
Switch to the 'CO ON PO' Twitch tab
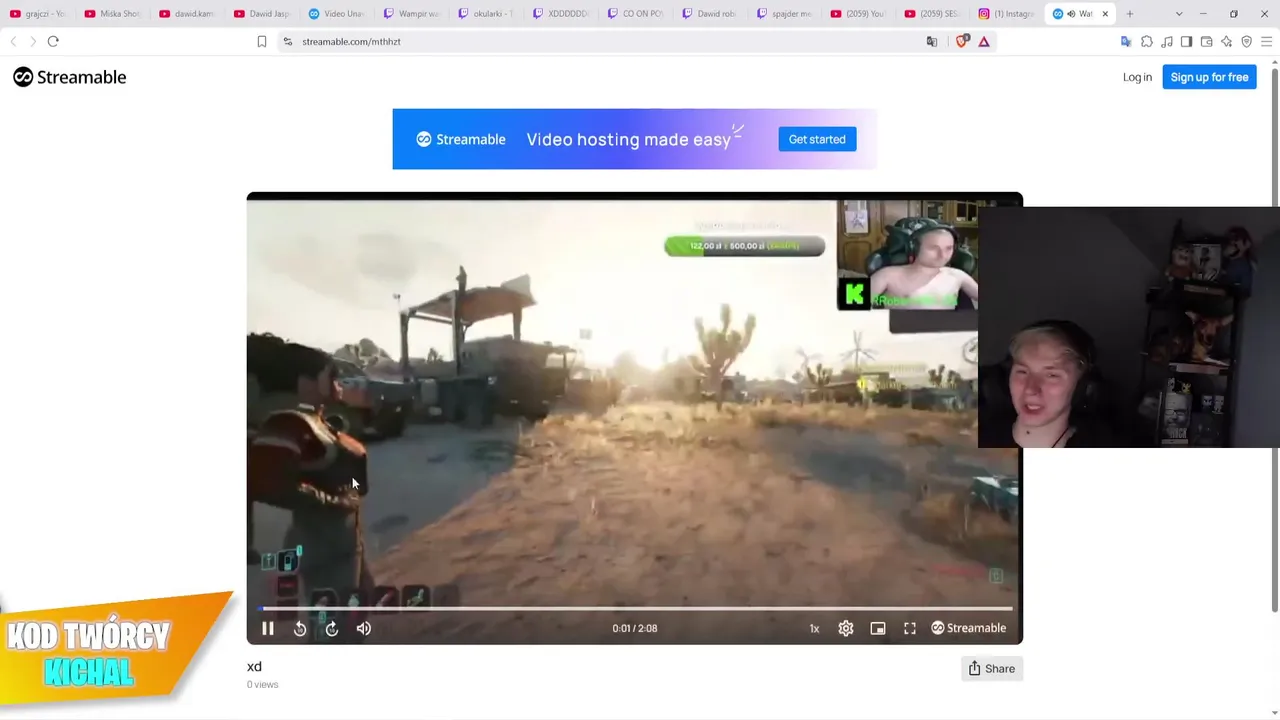636,14
